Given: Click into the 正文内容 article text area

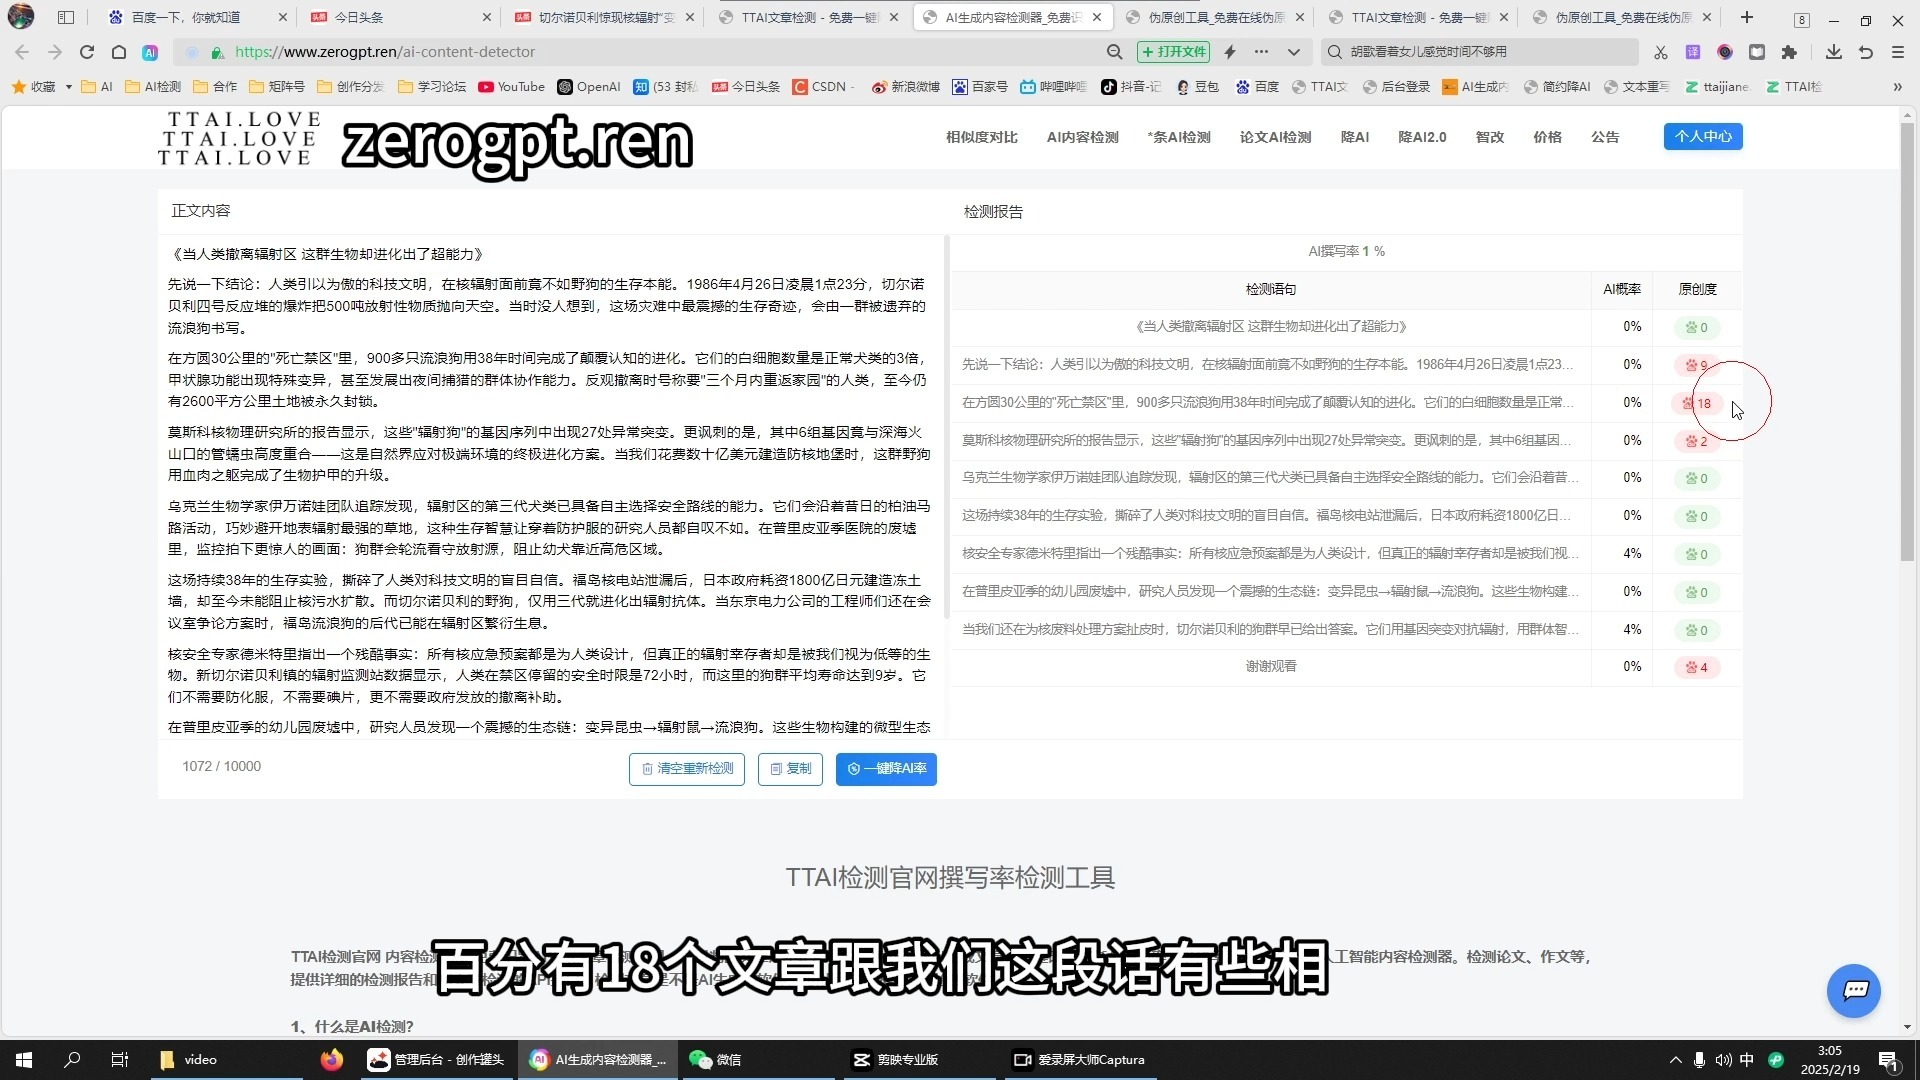Looking at the screenshot, I should (553, 488).
